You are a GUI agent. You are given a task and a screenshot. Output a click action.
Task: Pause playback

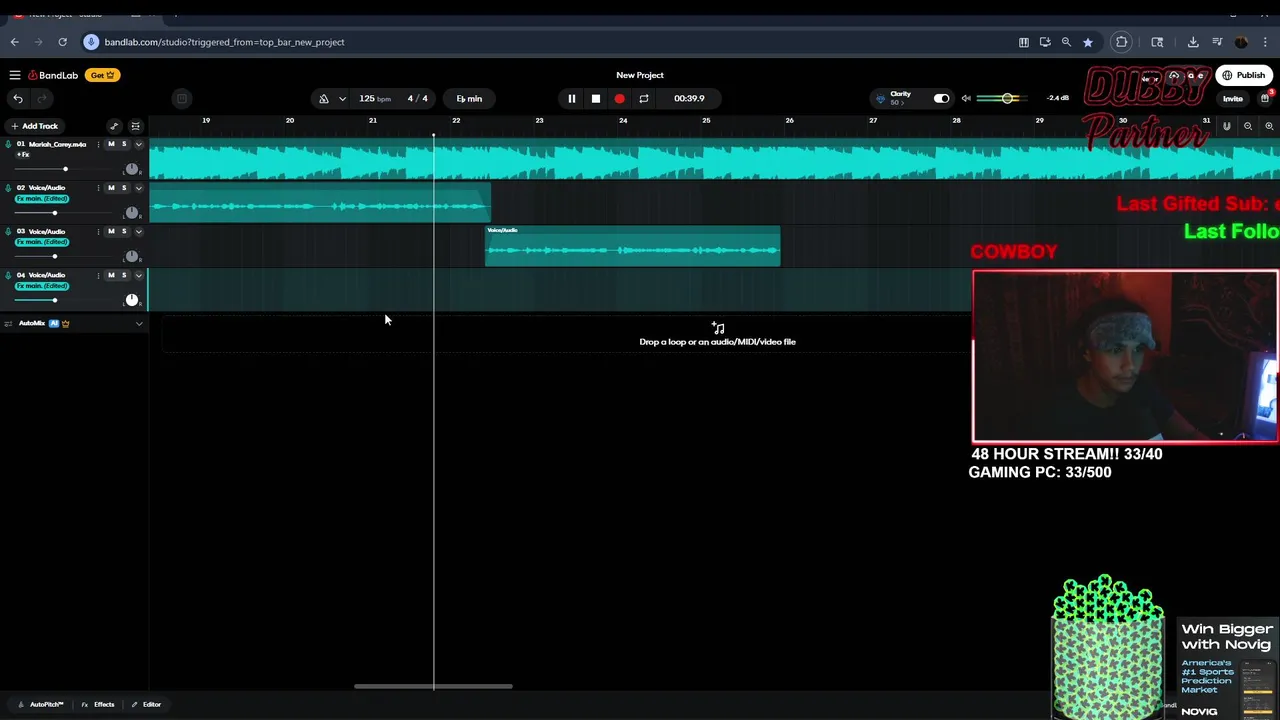571,98
